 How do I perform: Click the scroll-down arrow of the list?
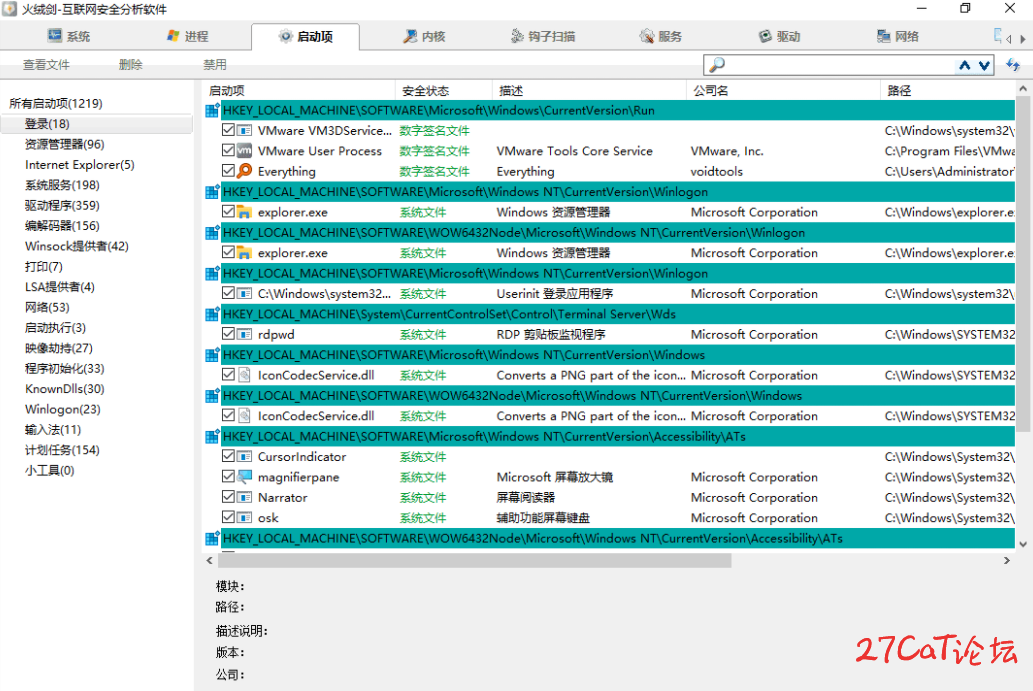1022,544
